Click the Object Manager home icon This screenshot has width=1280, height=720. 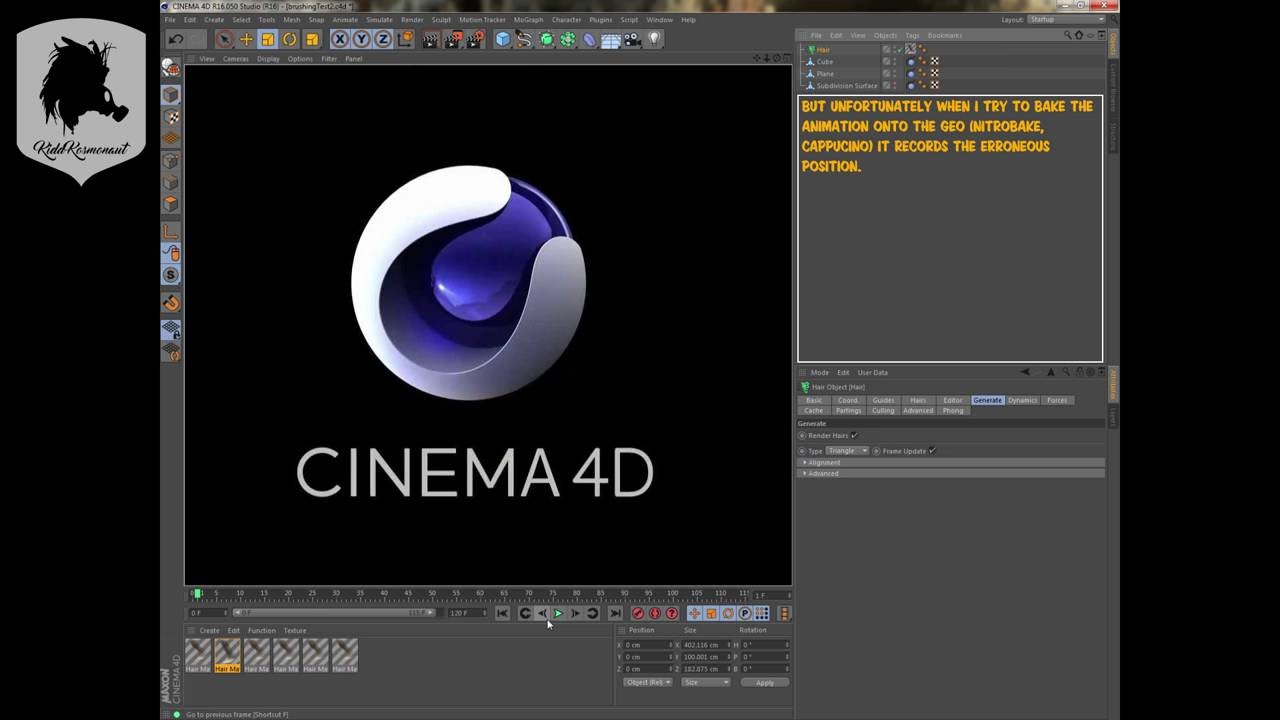point(1079,35)
